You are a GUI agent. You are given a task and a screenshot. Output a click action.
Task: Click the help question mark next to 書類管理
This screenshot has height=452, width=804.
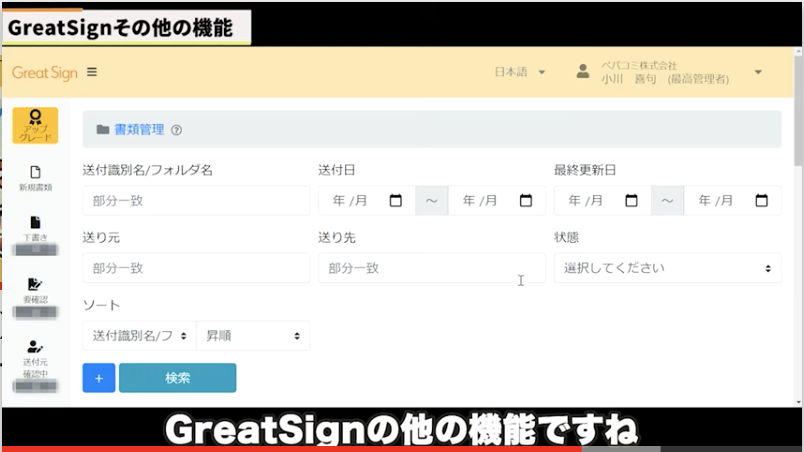[x=177, y=130]
